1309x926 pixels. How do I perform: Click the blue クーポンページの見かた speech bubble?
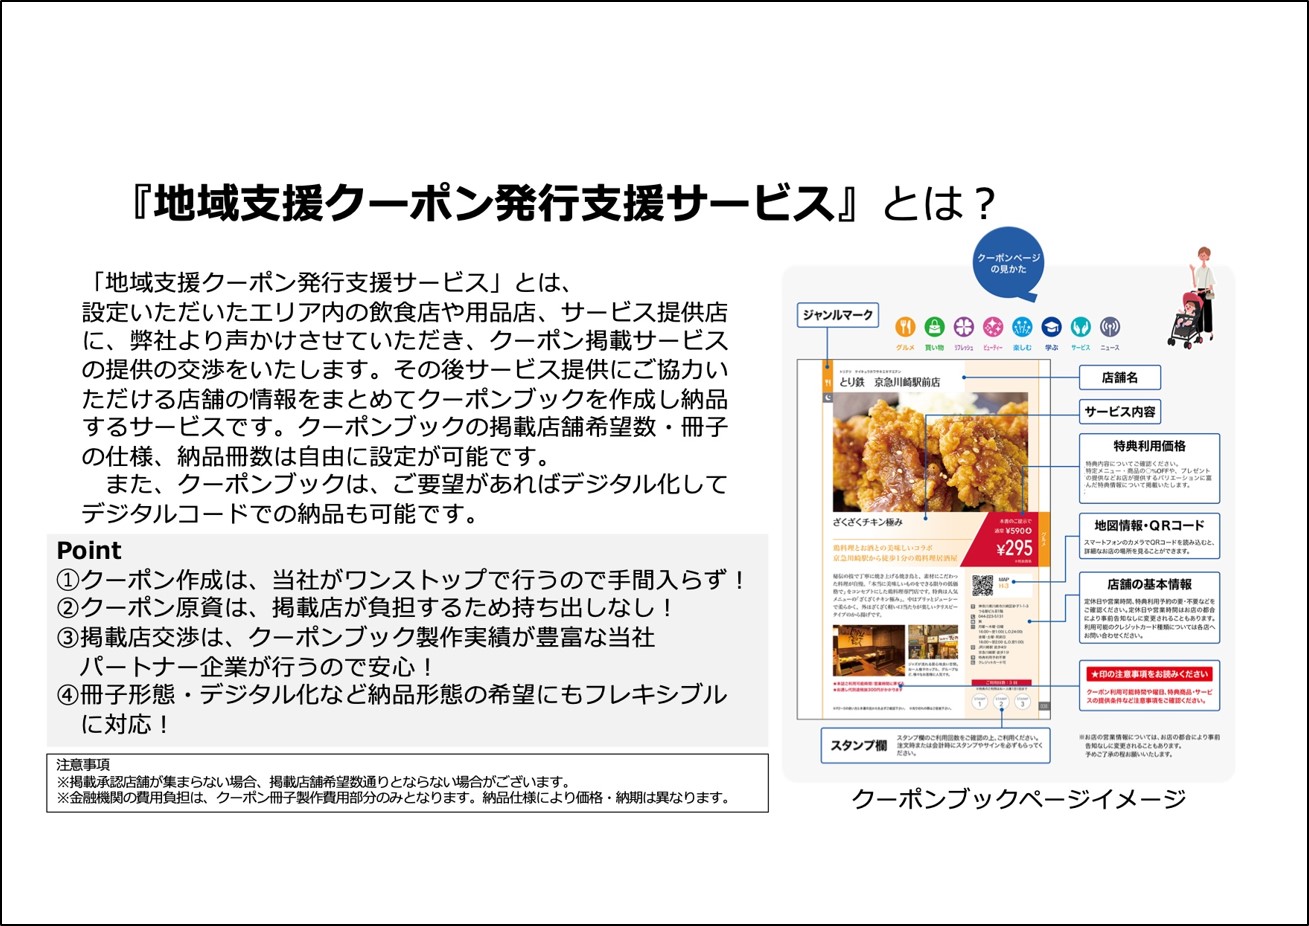coord(1008,263)
